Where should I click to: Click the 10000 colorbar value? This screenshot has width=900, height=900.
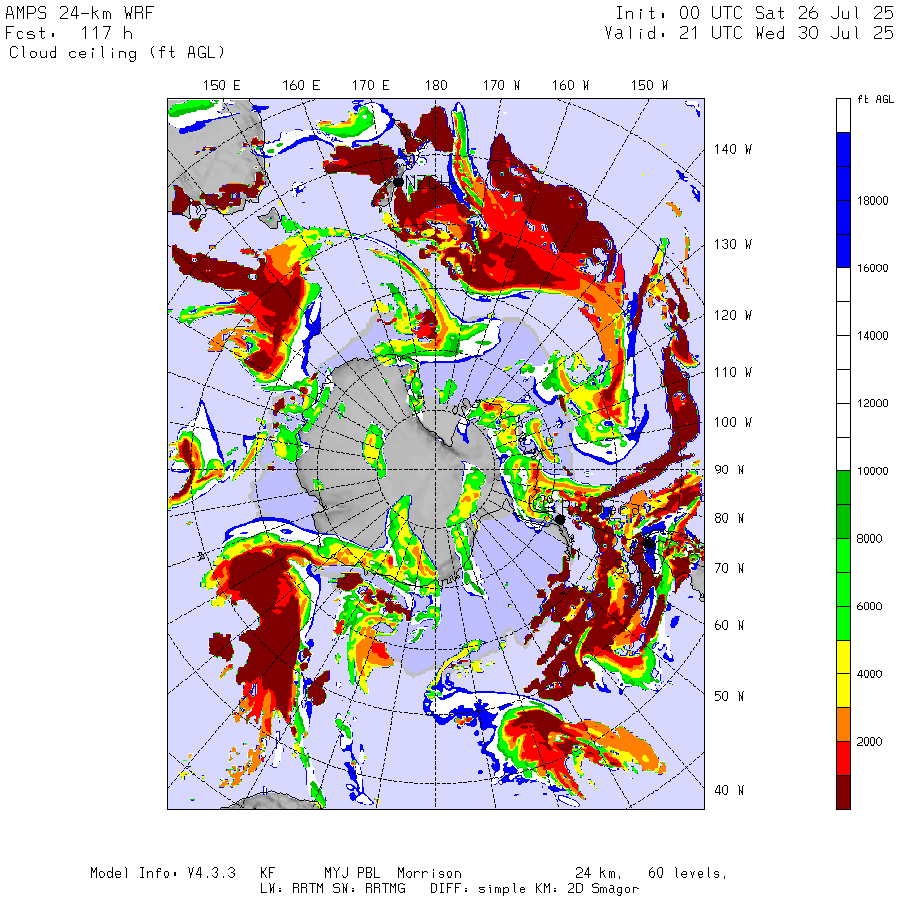click(x=872, y=471)
